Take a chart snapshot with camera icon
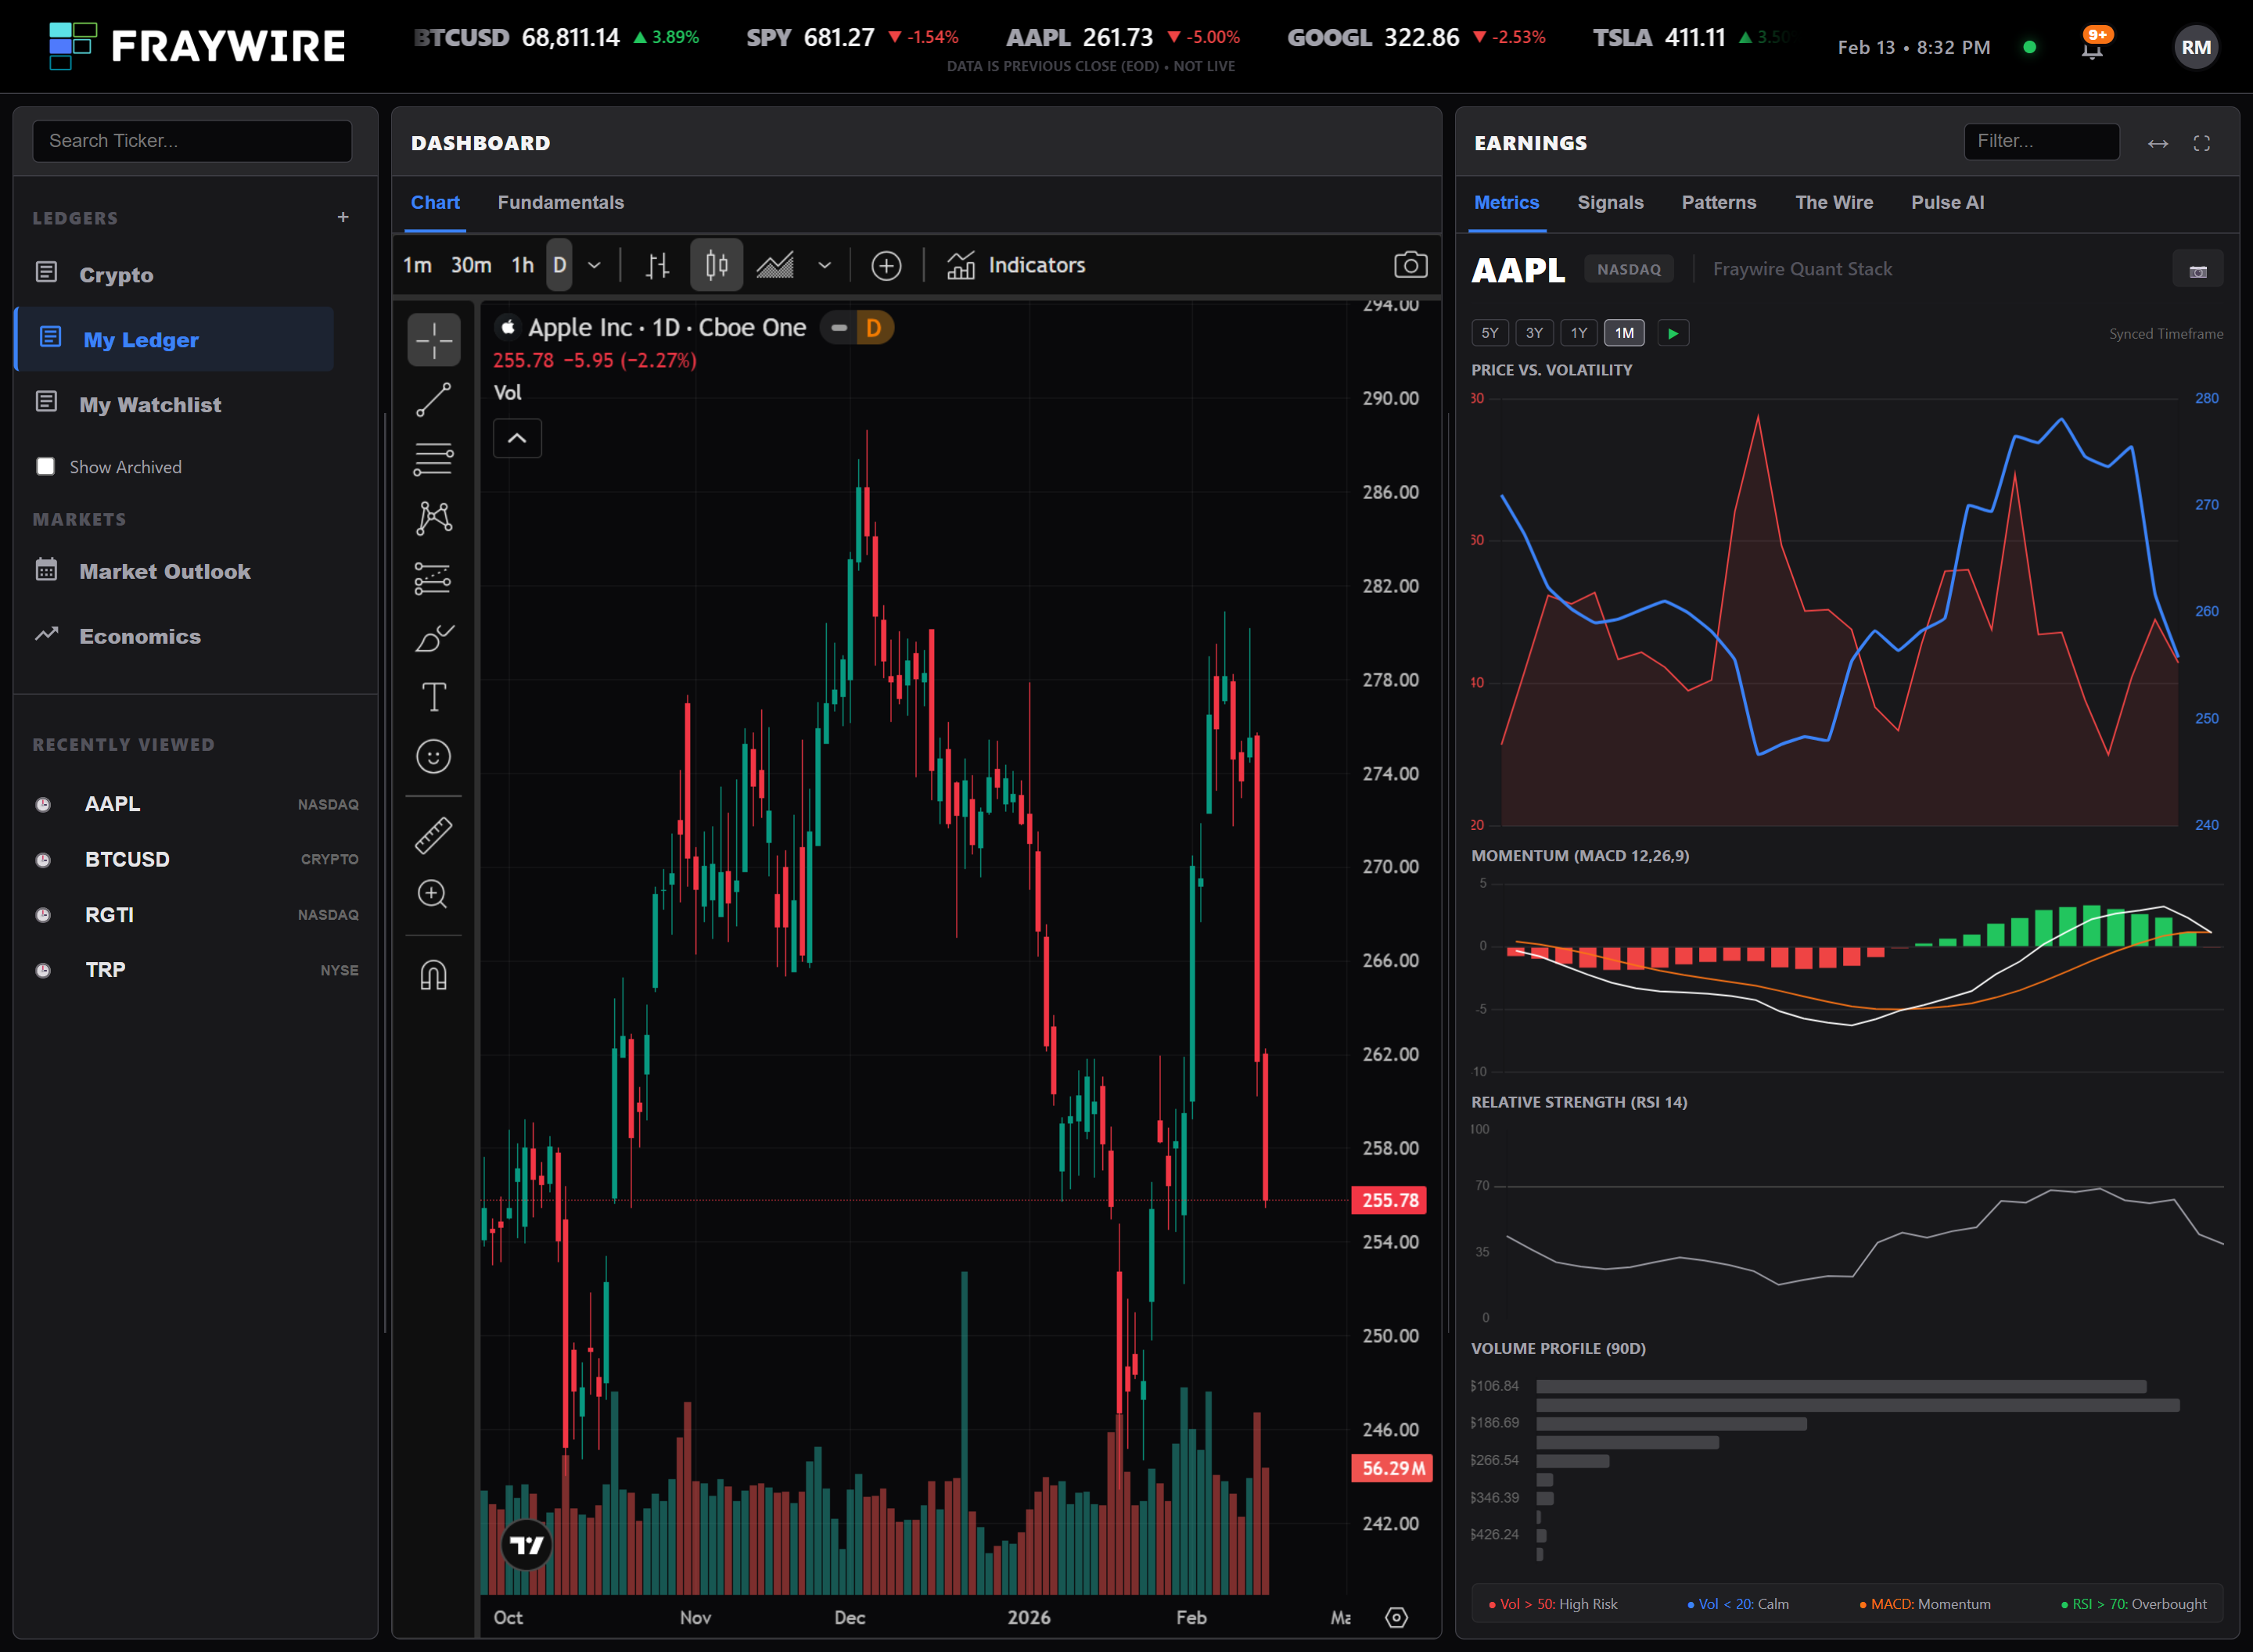This screenshot has width=2253, height=1652. [x=1410, y=265]
